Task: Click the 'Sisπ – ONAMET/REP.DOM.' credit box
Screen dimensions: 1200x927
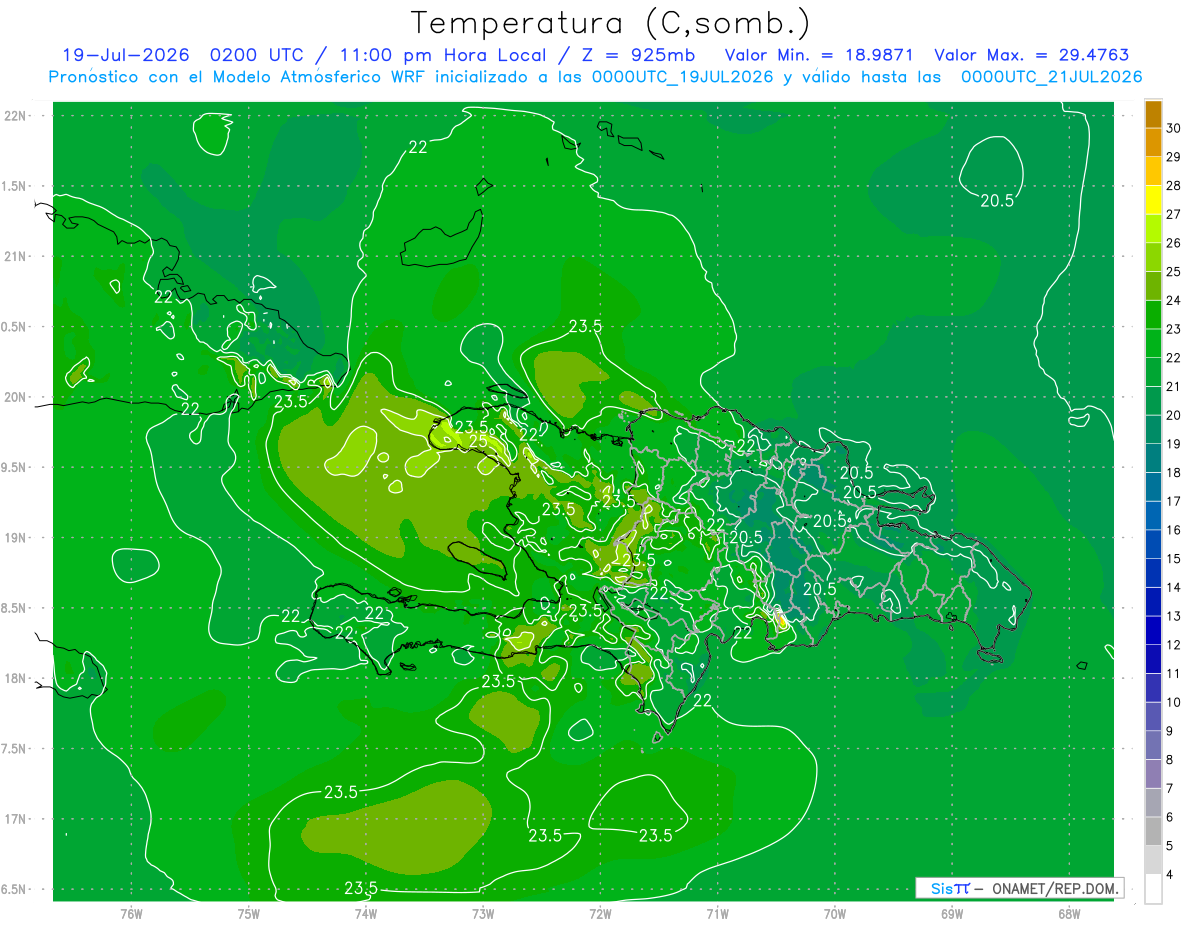Action: coord(1019,888)
